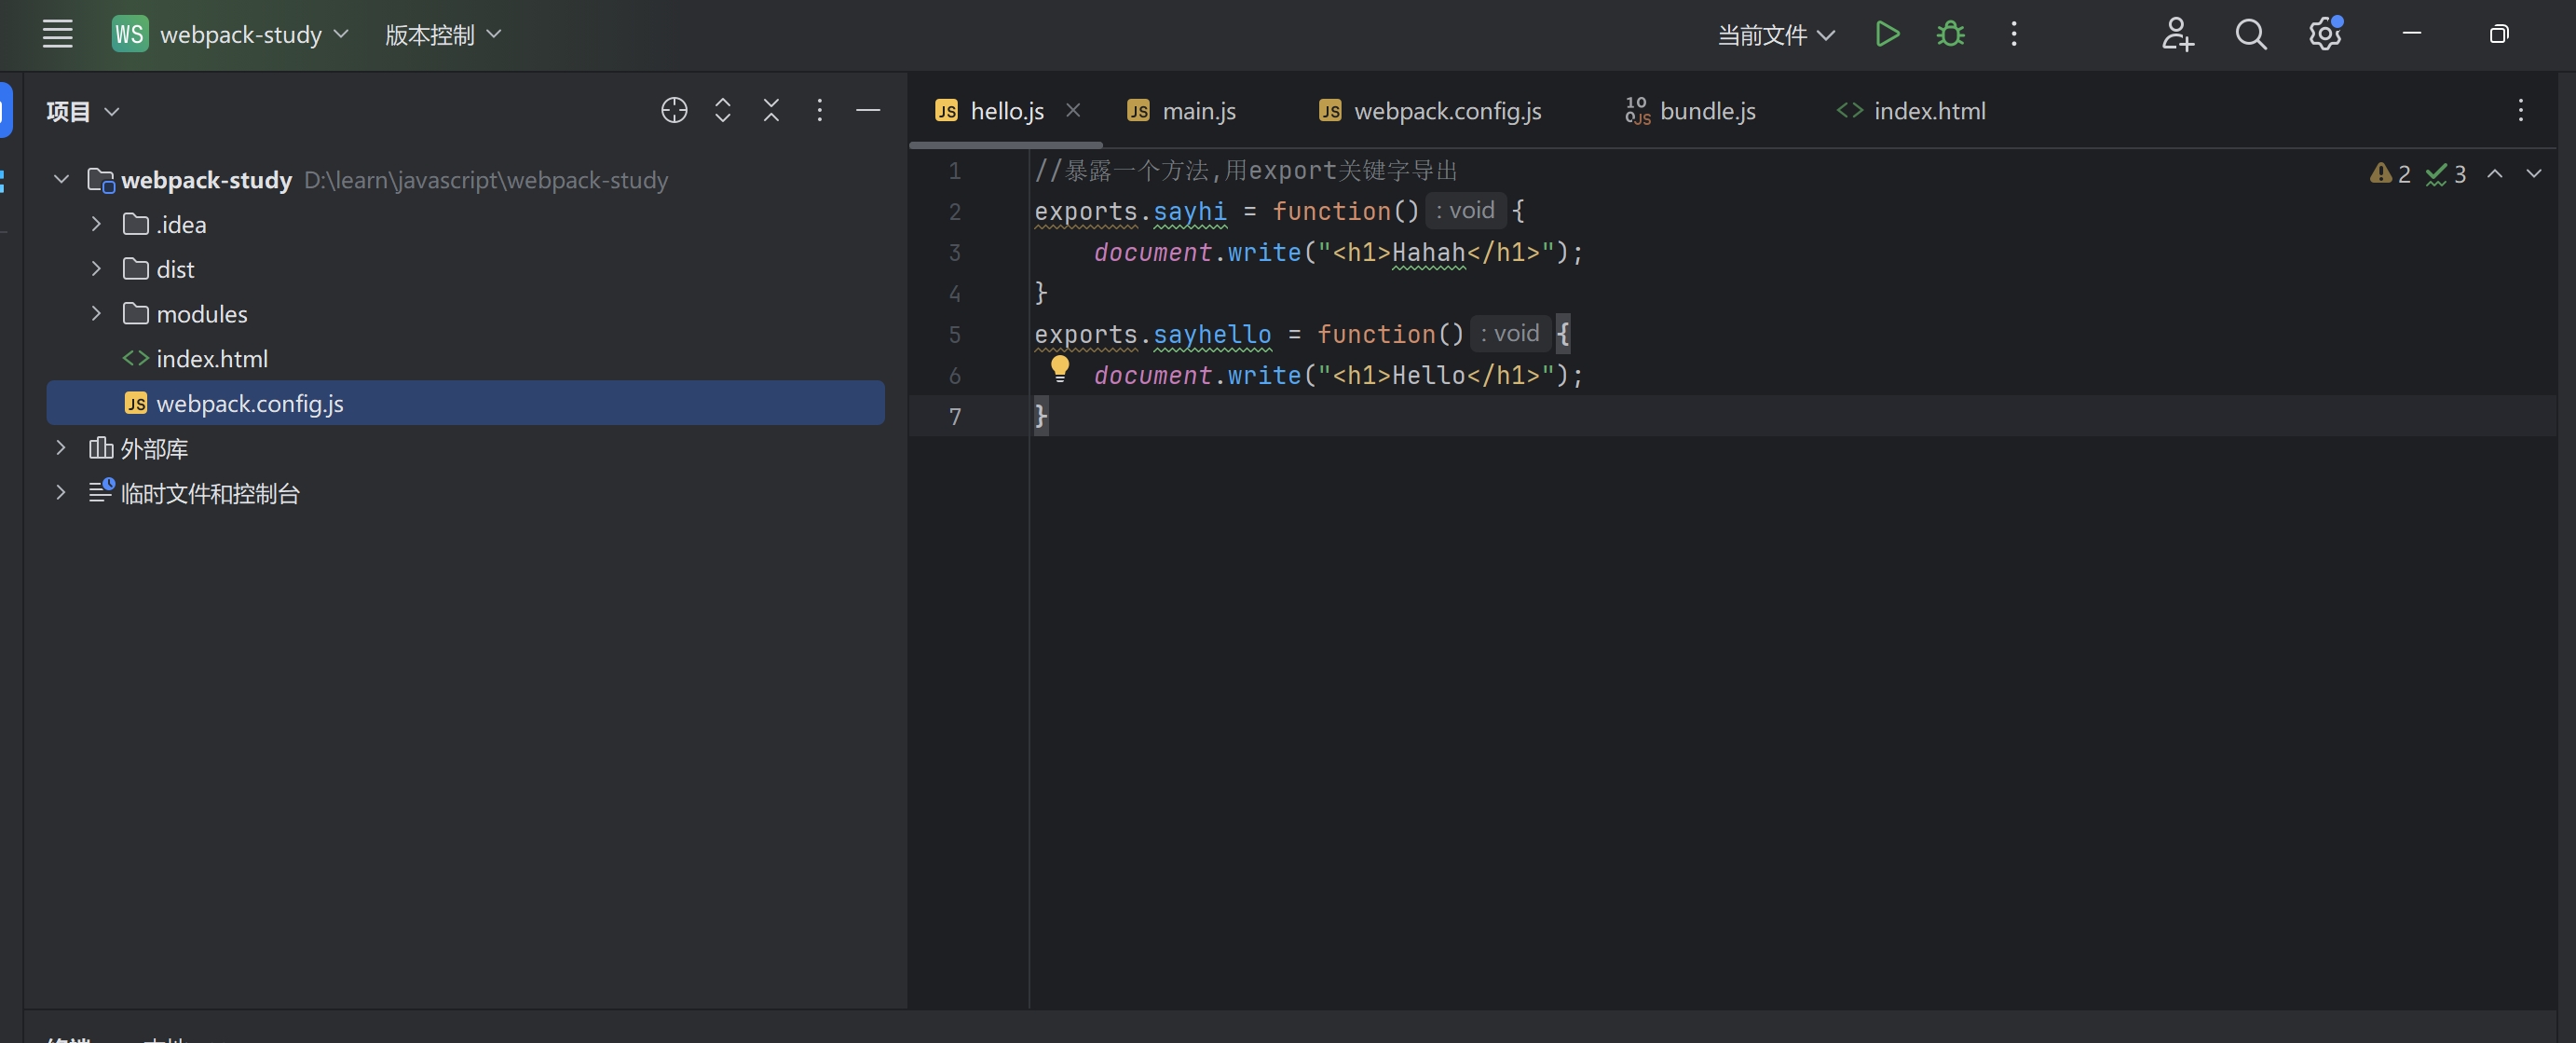Click the intention lightbulb on line 6

[1060, 369]
